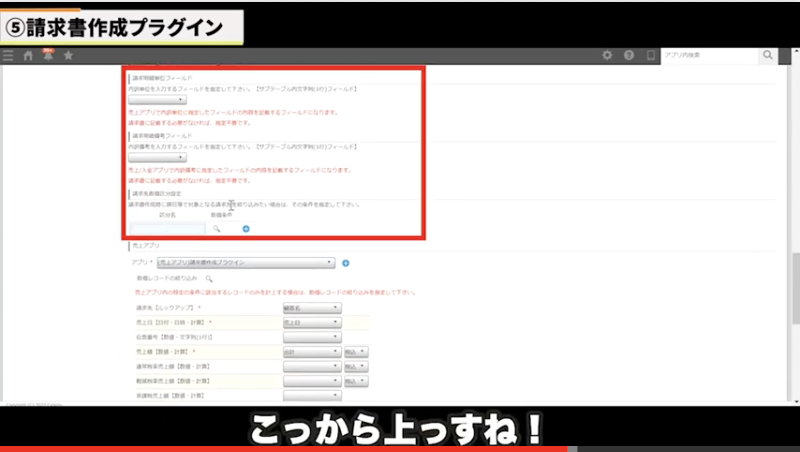800x452 pixels.
Task: Add a row with the blue plus in 請求先取得区分指定
Action: coord(246,228)
